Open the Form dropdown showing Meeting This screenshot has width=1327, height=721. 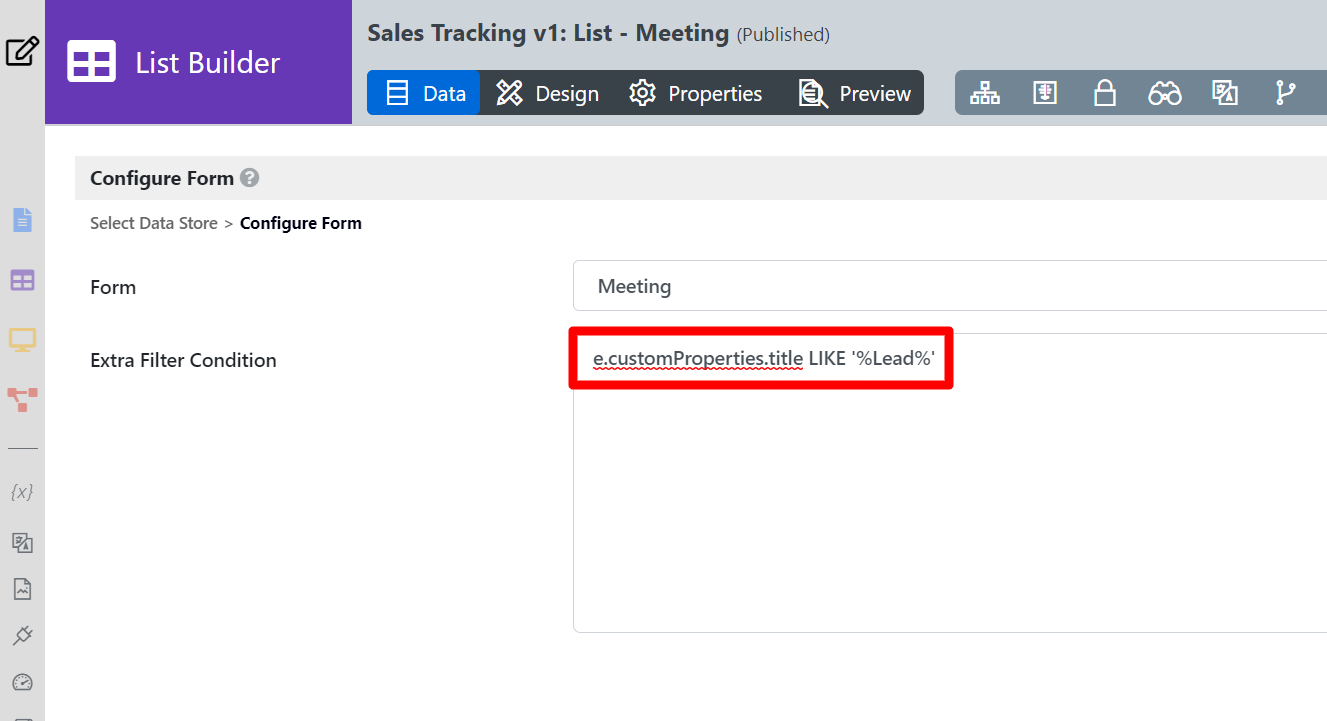click(950, 286)
